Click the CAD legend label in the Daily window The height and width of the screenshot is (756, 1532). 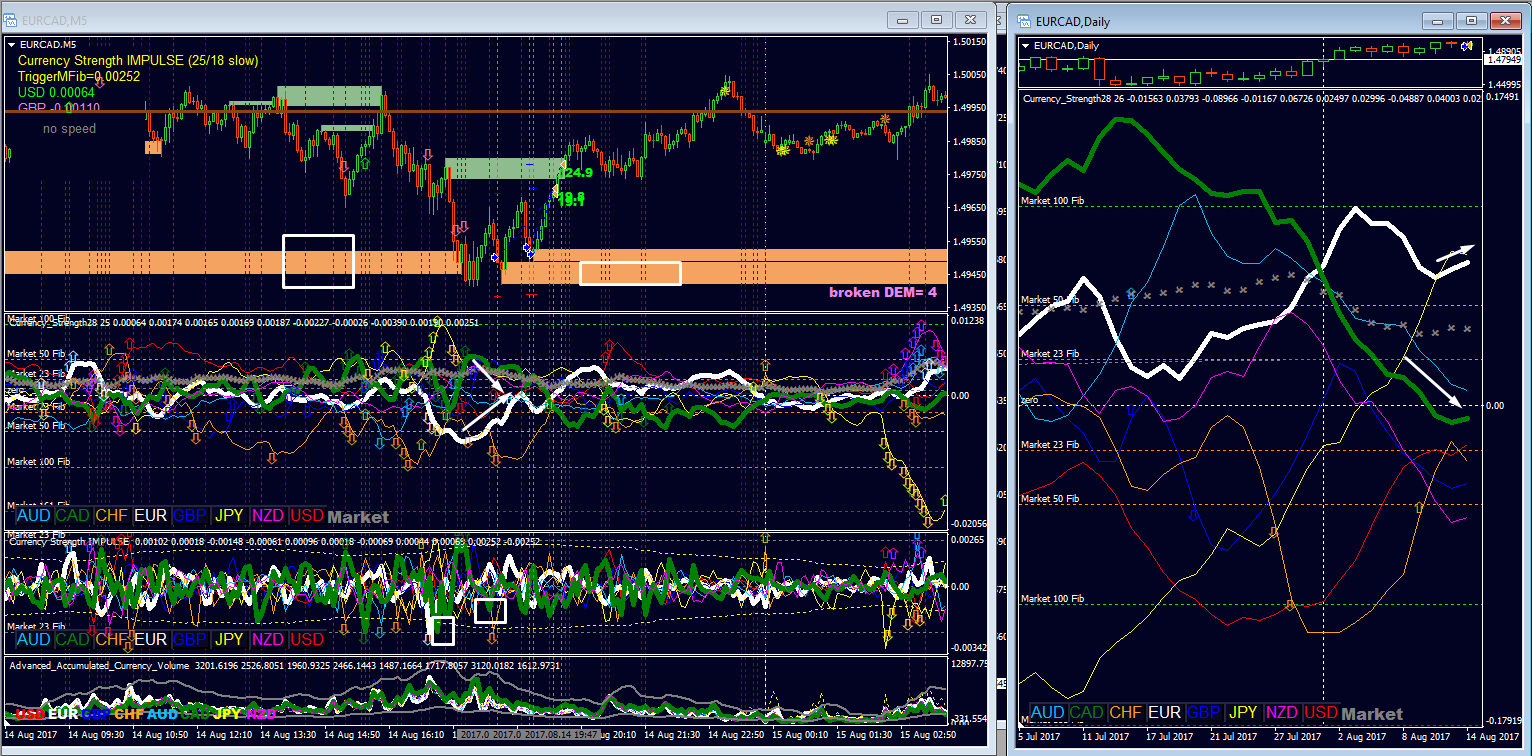pos(1088,713)
